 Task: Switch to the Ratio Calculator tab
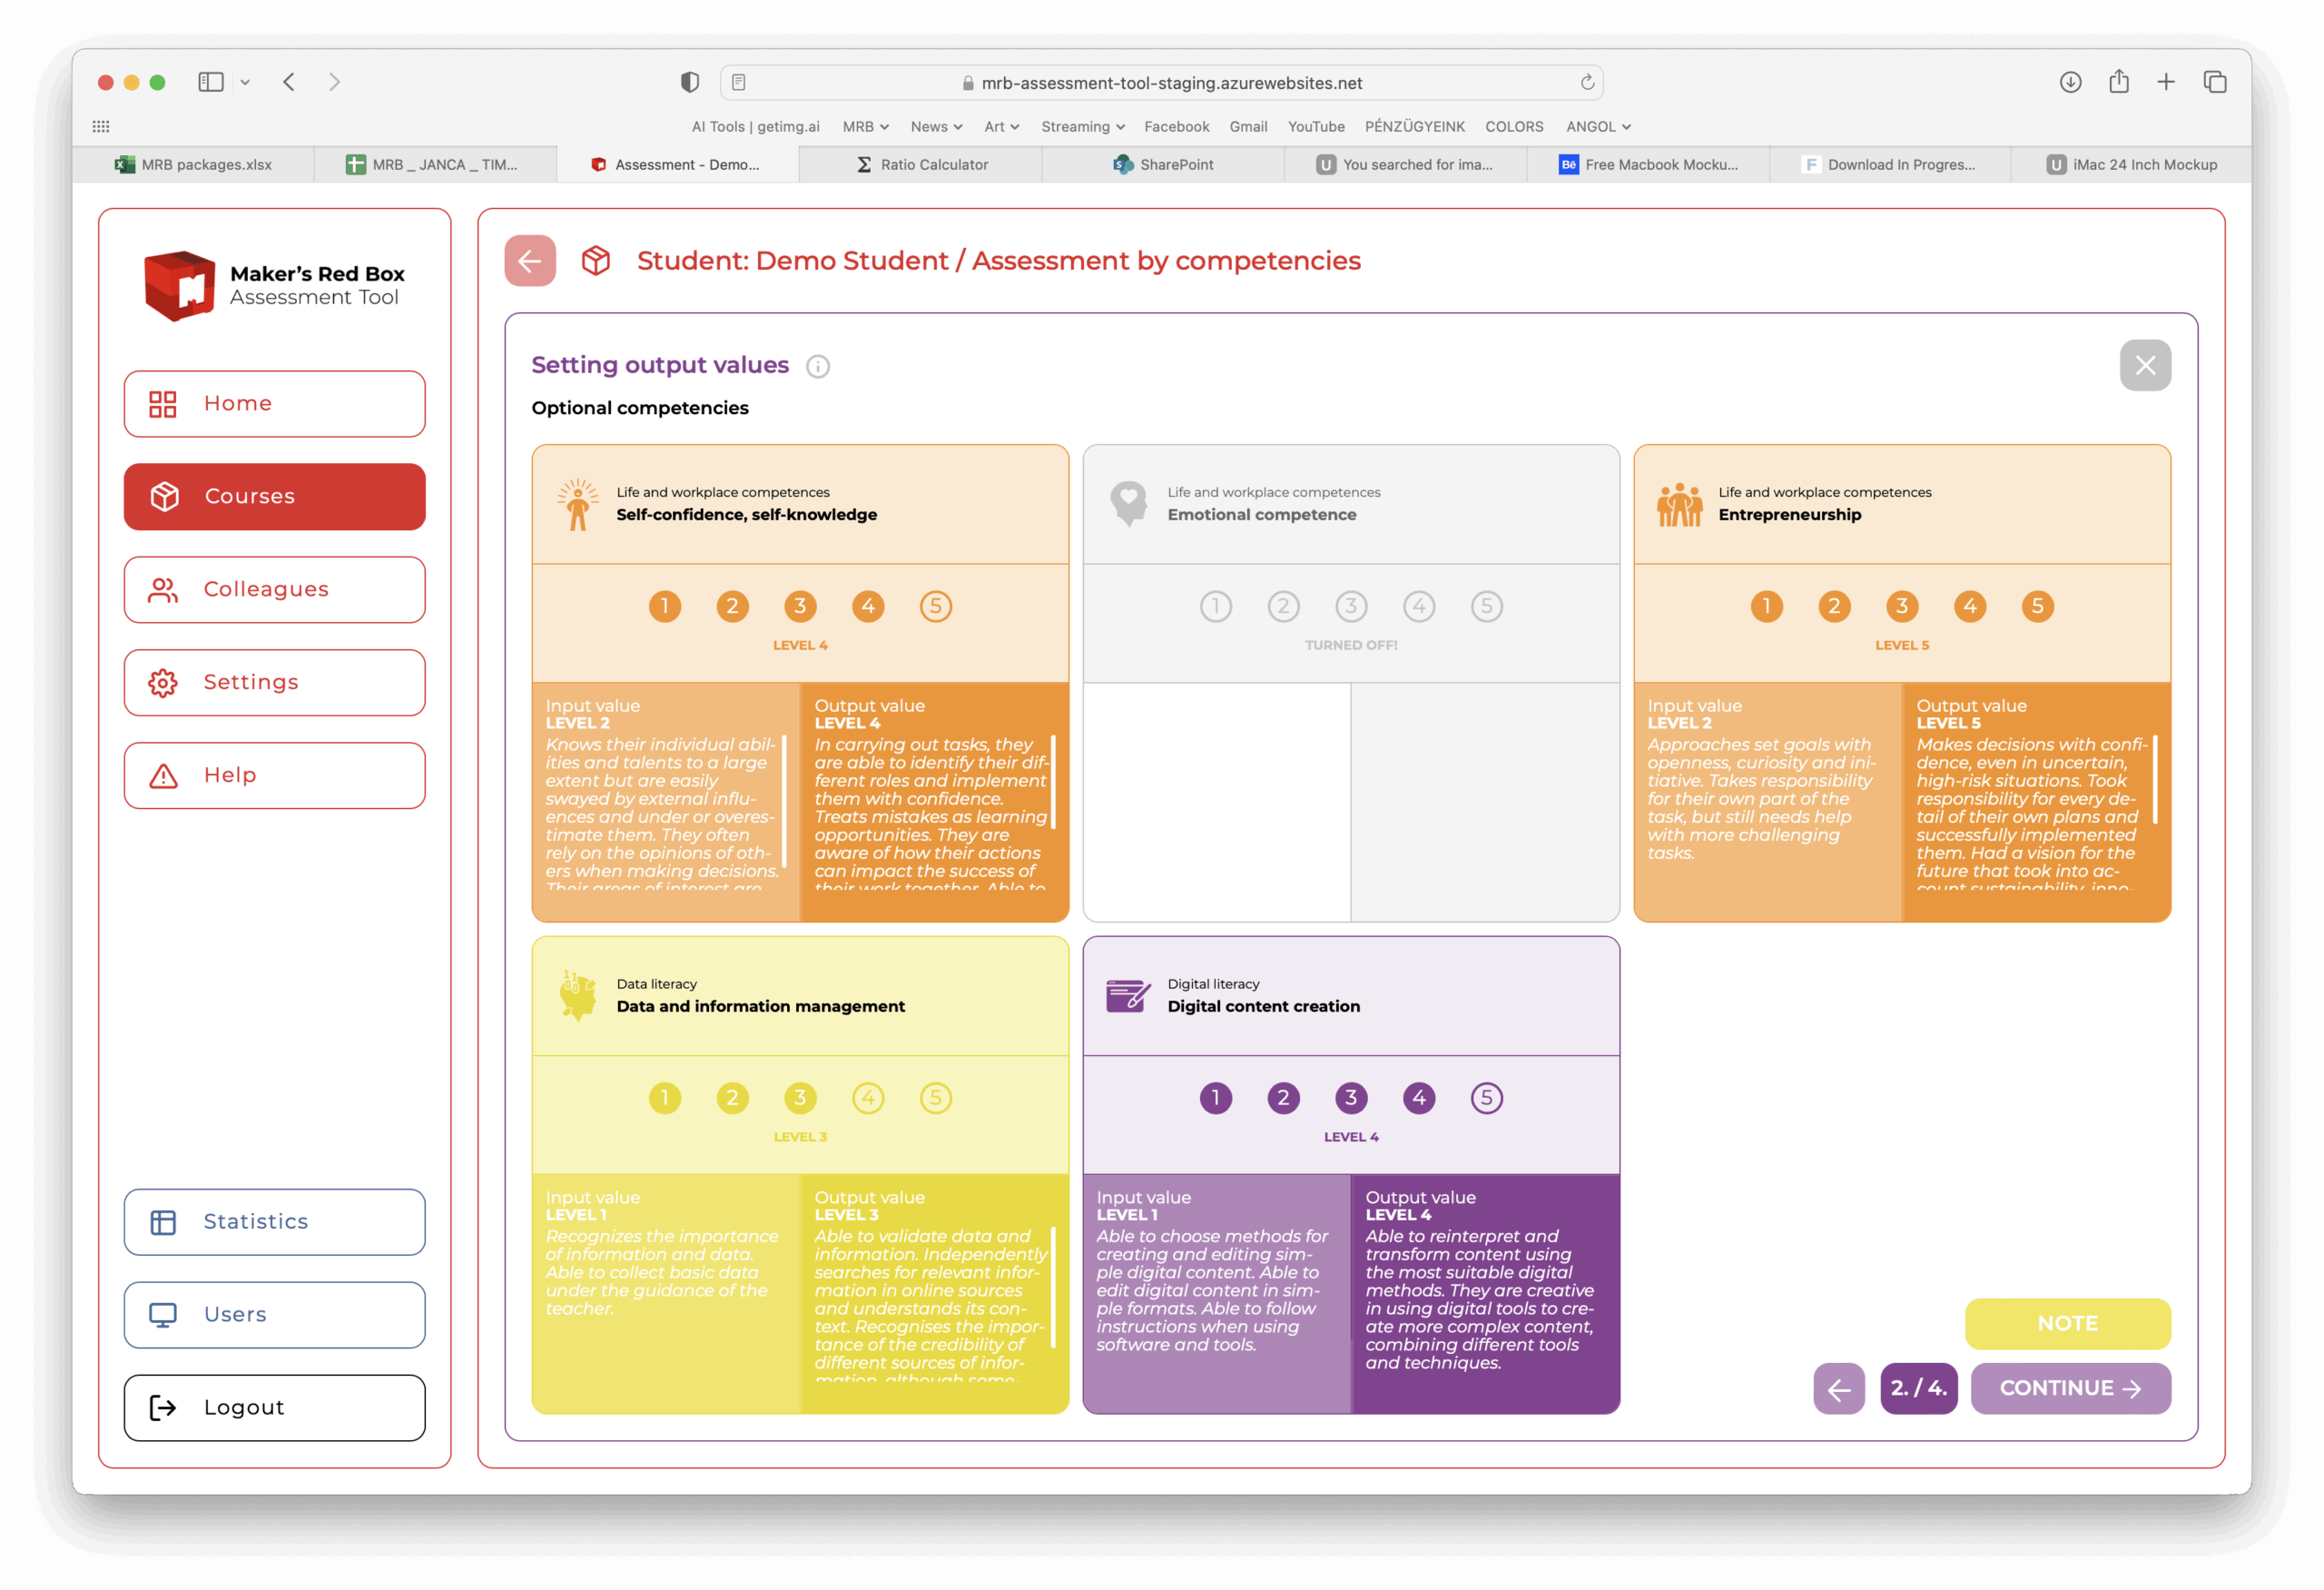coord(921,165)
